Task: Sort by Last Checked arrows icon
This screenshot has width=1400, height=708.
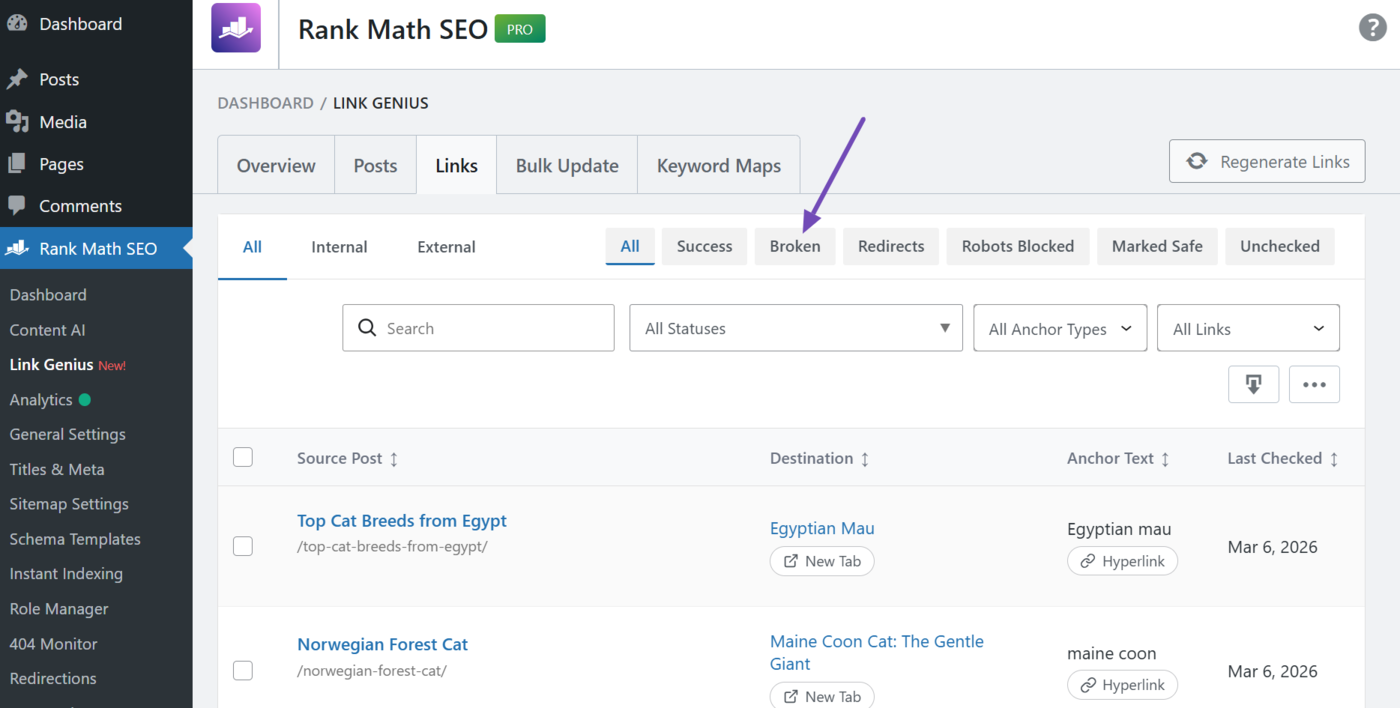Action: [x=1334, y=459]
